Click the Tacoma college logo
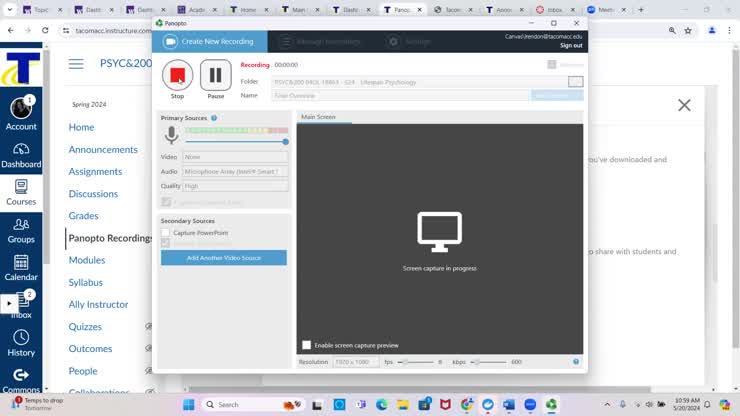This screenshot has width=740, height=416. (21, 68)
